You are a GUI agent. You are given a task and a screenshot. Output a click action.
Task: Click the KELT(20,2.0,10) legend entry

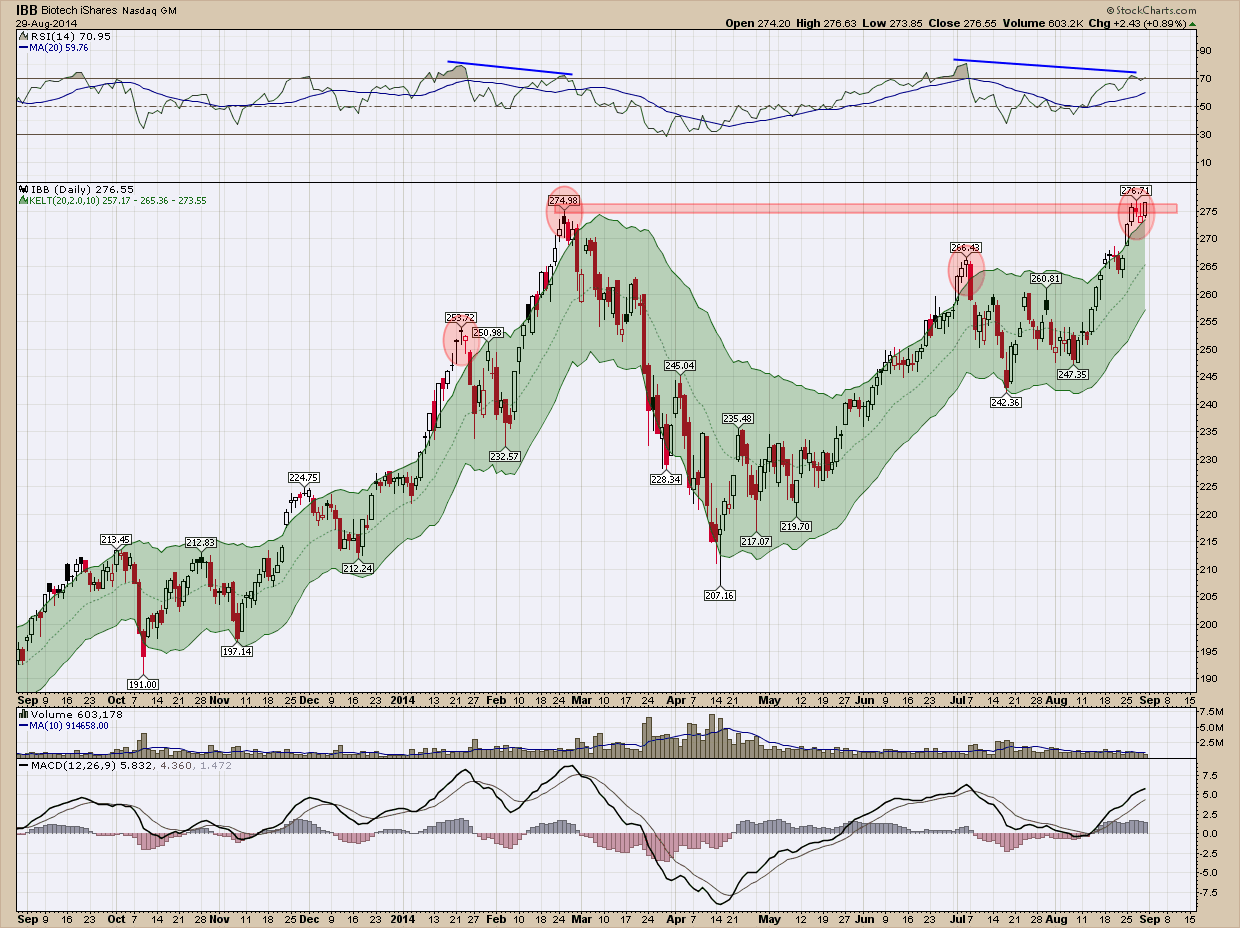(x=110, y=200)
